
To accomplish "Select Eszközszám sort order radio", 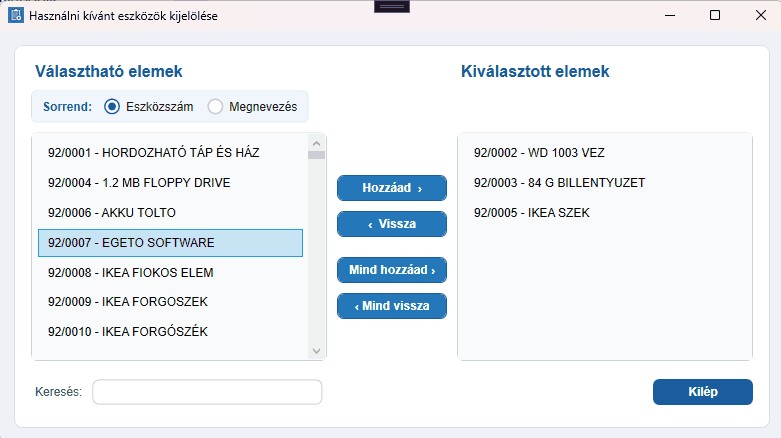I will 112,107.
